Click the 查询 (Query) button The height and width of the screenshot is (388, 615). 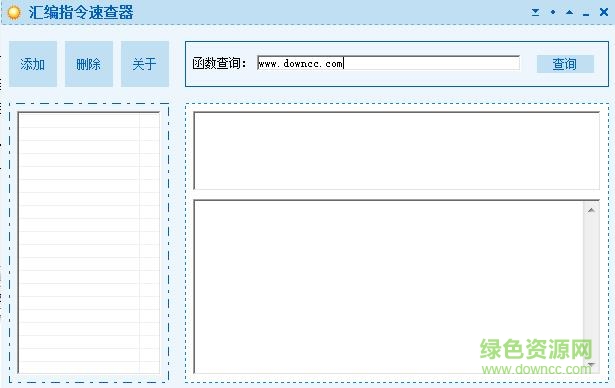pos(565,64)
